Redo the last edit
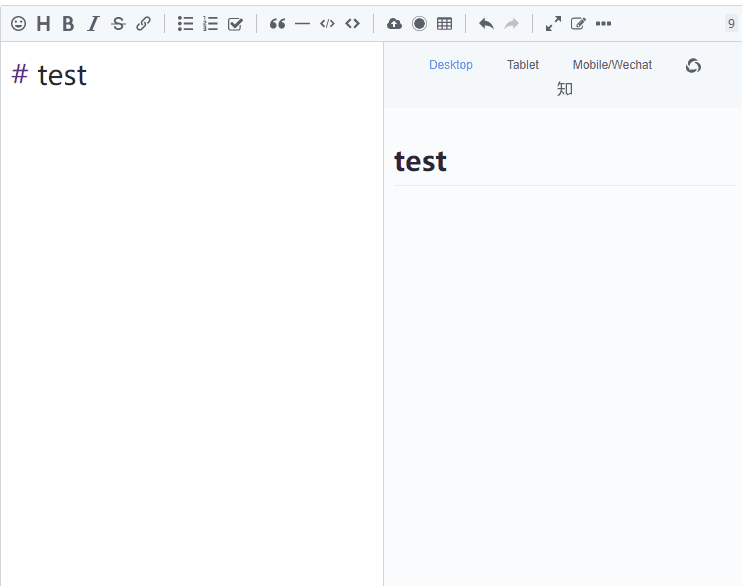The height and width of the screenshot is (586, 742). click(x=511, y=24)
